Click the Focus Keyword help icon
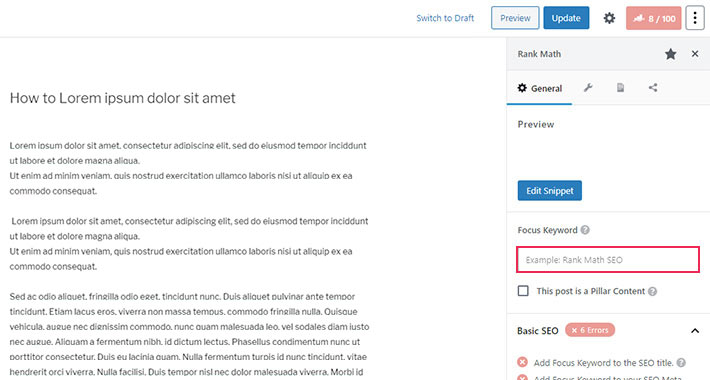The height and width of the screenshot is (380, 710). pos(585,230)
